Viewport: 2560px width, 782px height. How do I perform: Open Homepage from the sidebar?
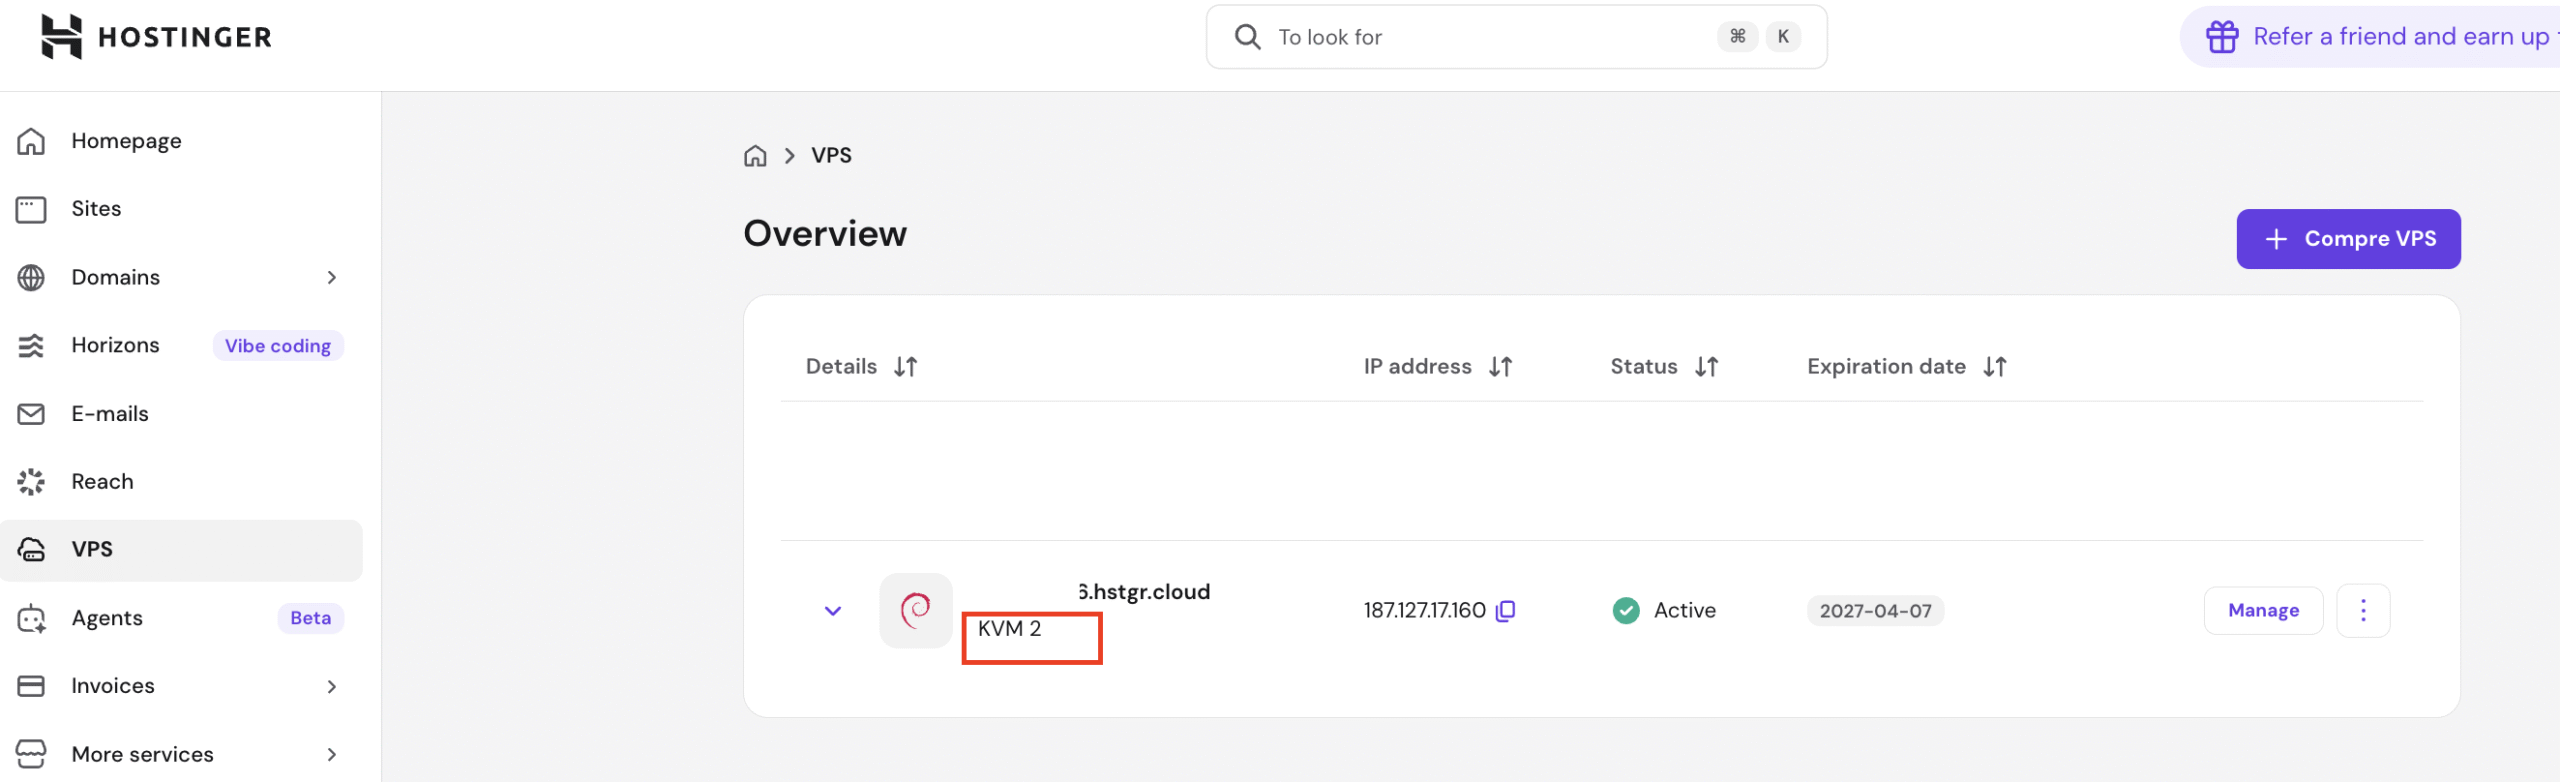(x=126, y=141)
